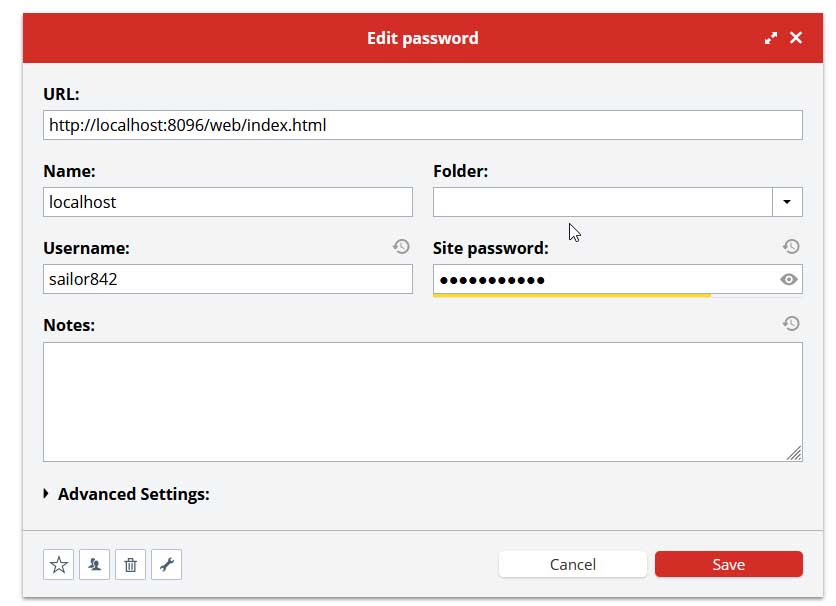Delete this entry using the trash icon
The height and width of the screenshot is (606, 836).
coord(130,565)
